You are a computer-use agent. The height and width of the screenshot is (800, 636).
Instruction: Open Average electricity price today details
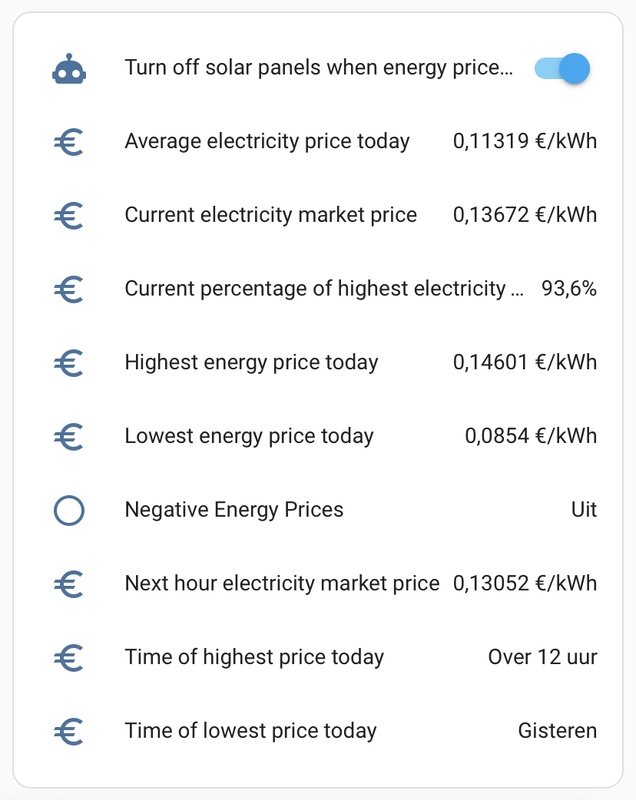click(x=267, y=141)
